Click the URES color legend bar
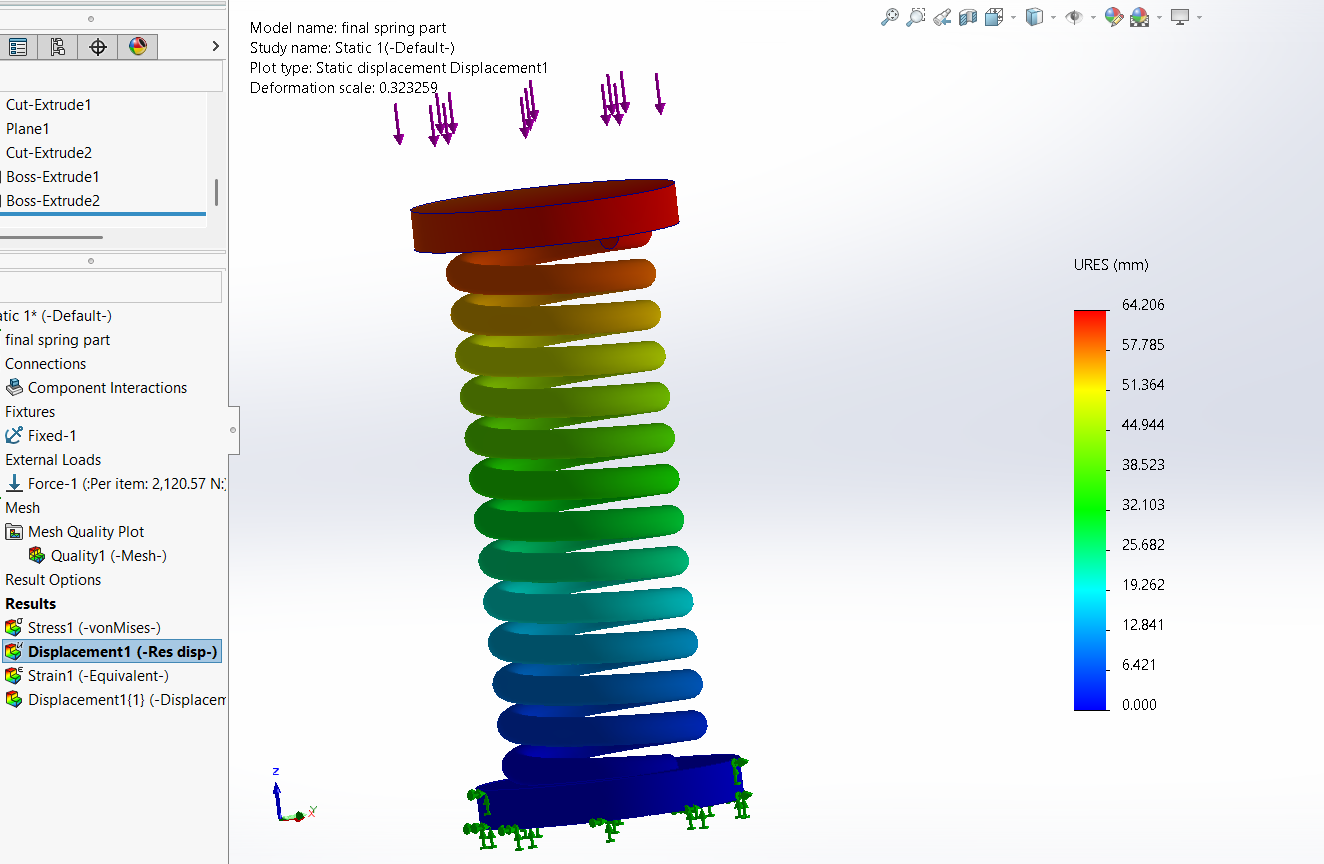 pyautogui.click(x=1090, y=510)
